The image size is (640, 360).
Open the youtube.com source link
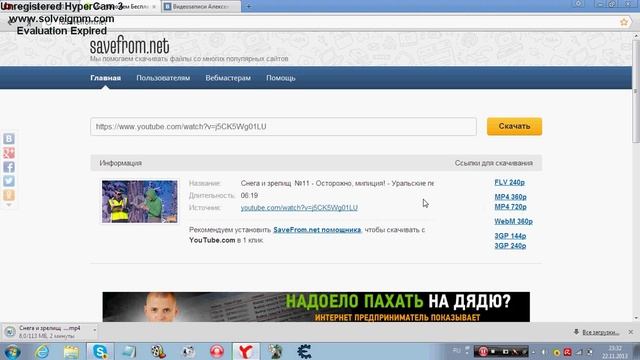299,208
